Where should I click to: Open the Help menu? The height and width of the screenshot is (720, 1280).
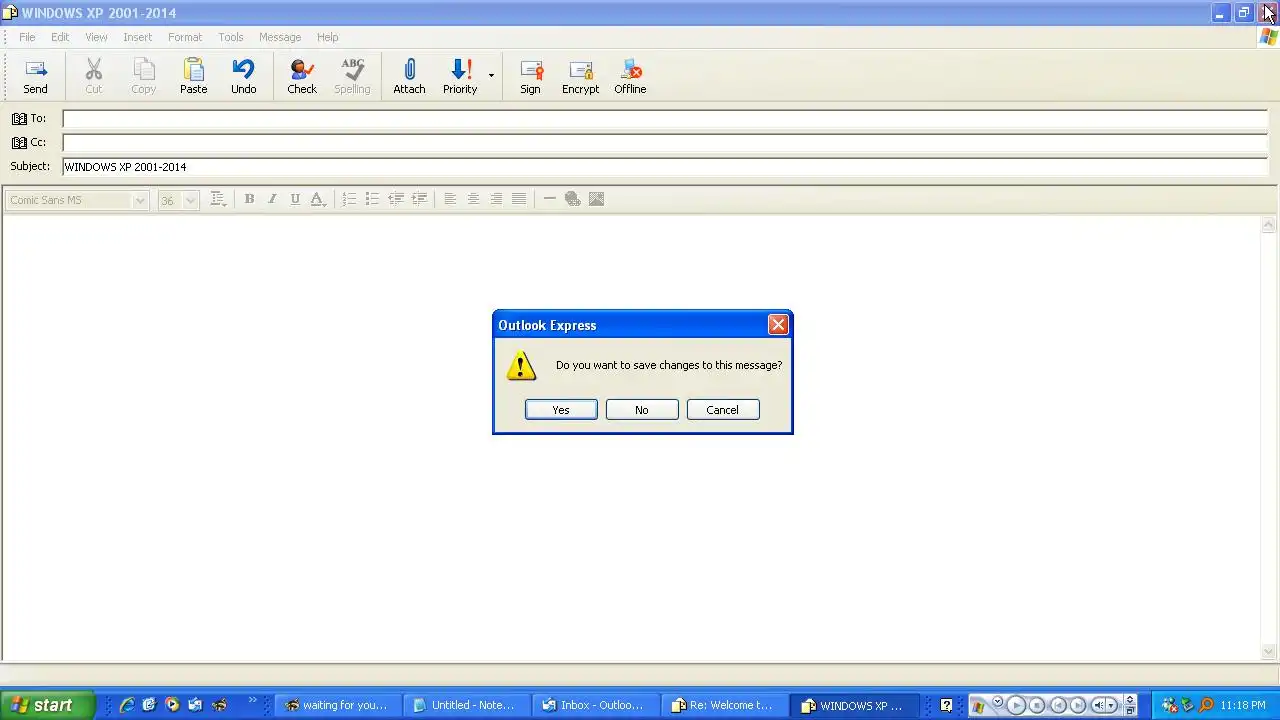(328, 37)
